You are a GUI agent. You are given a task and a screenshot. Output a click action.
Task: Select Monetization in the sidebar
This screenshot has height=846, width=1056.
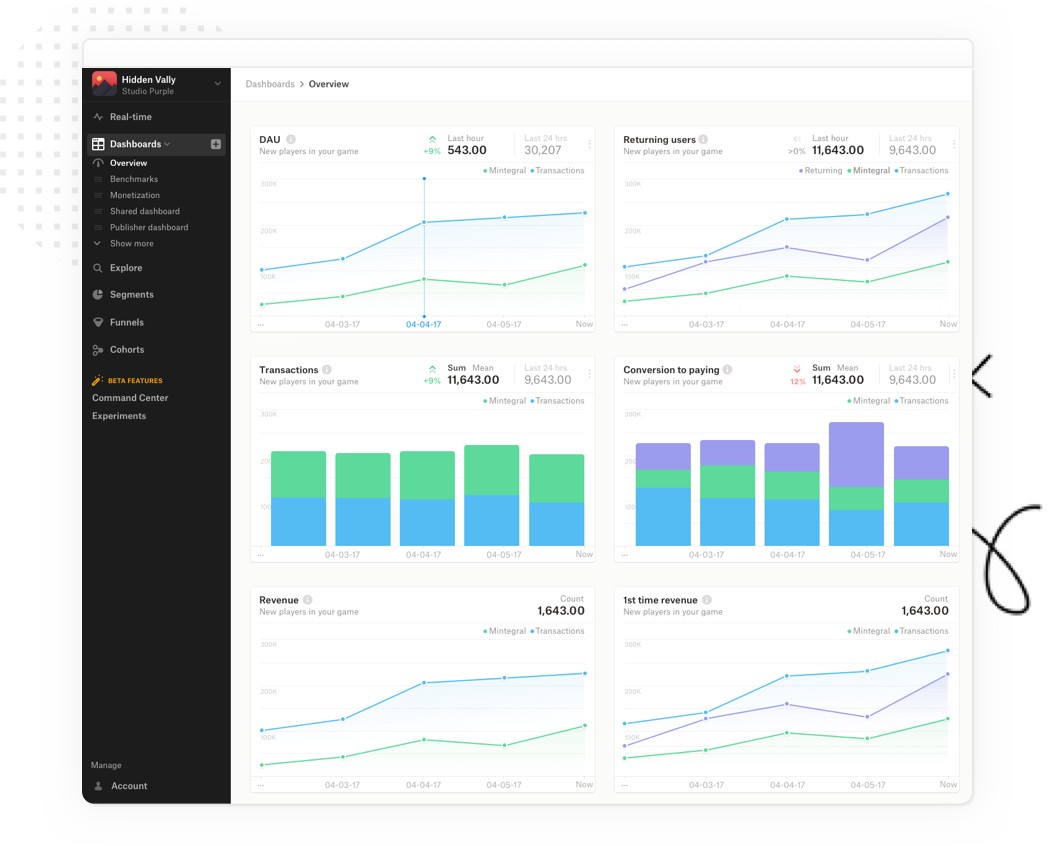pos(134,195)
